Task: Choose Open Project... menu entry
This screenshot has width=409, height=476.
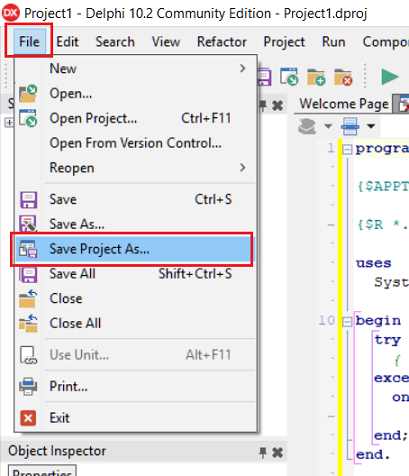Action: [136, 118]
